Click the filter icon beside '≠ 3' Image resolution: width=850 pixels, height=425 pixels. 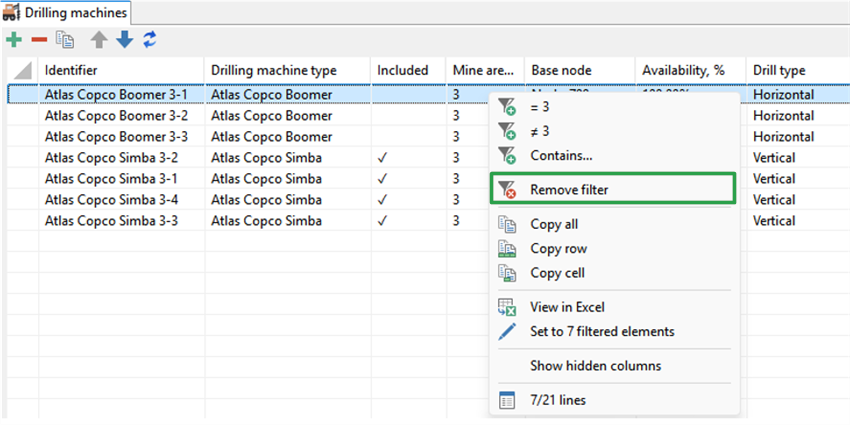[x=507, y=131]
